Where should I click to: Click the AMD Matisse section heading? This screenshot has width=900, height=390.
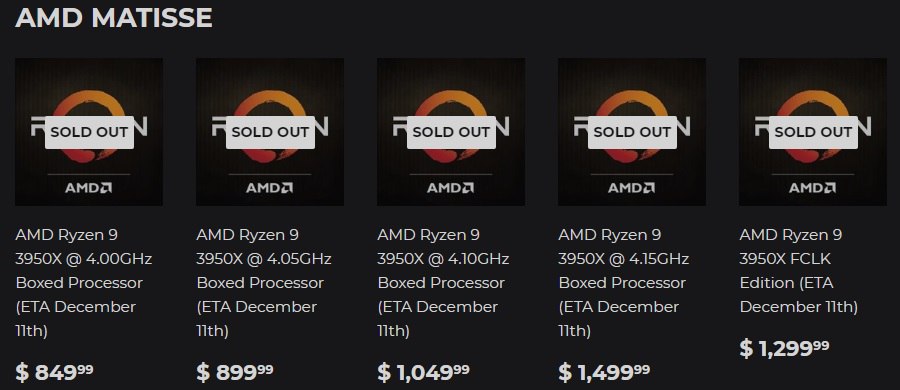tap(114, 17)
